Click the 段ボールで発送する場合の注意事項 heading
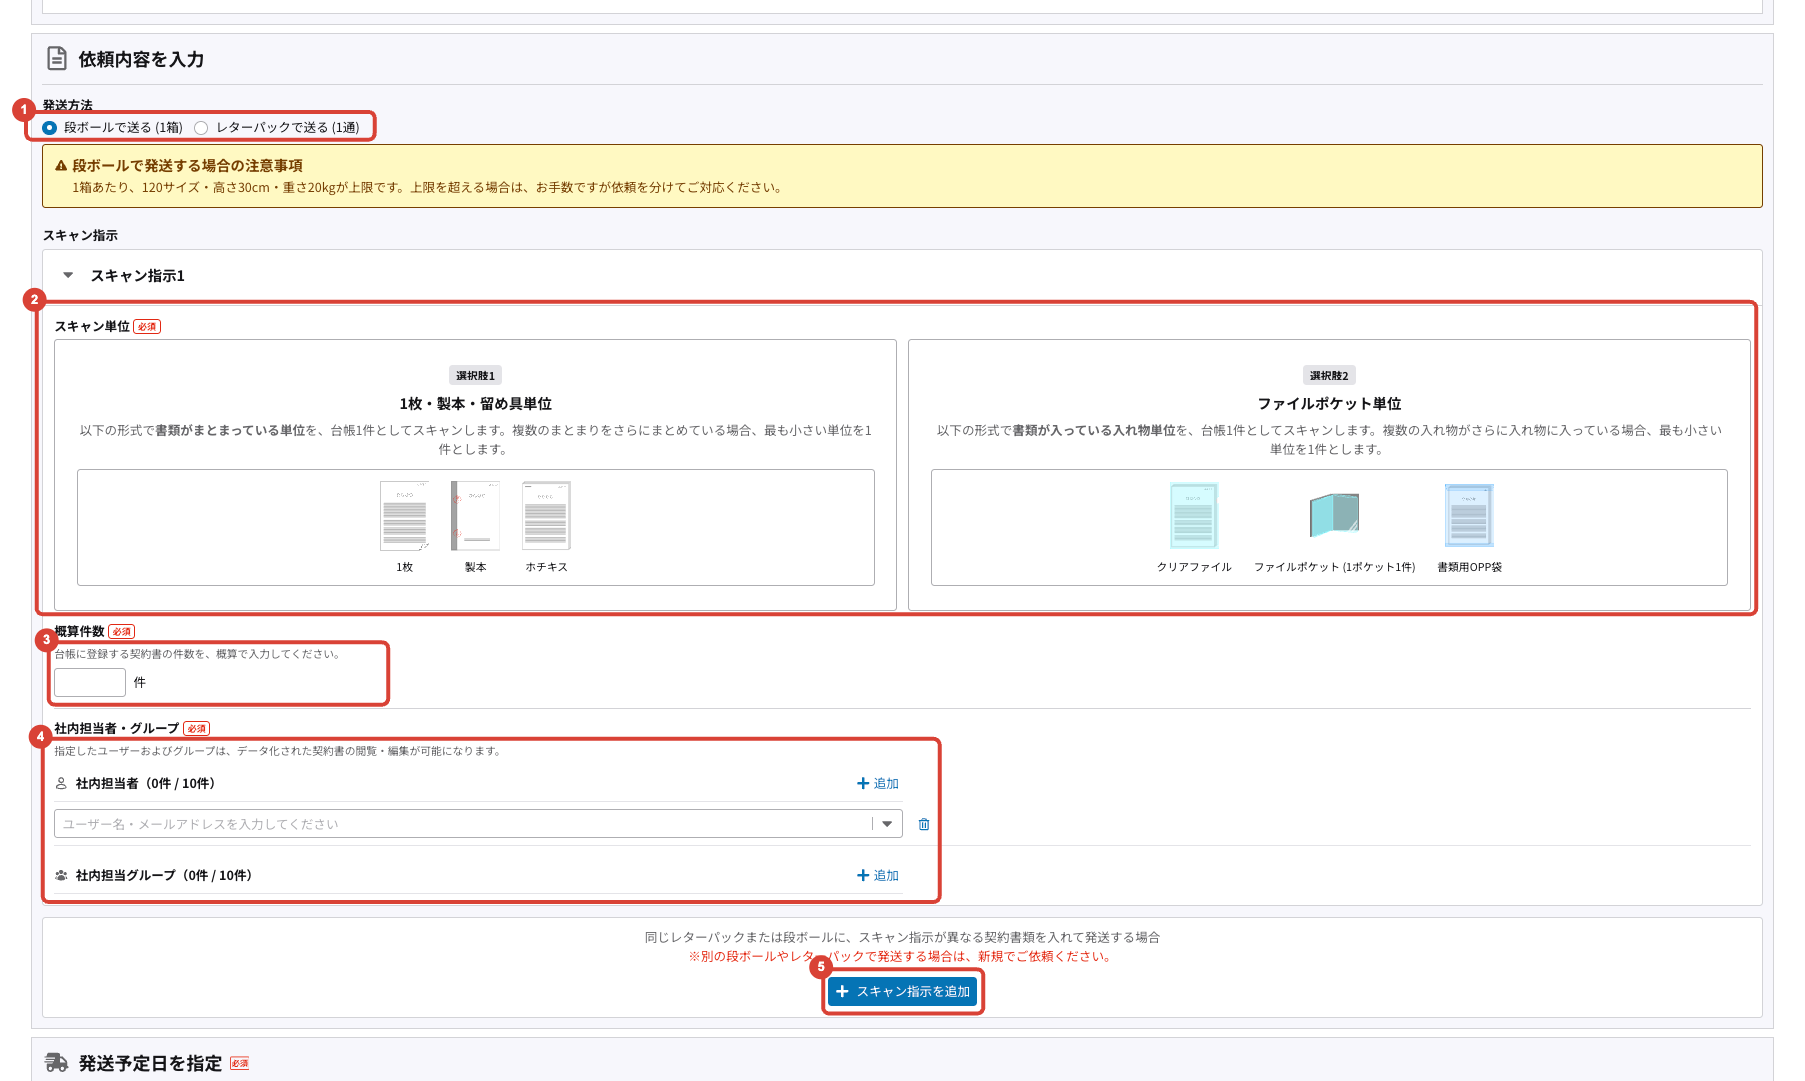This screenshot has width=1805, height=1081. (x=187, y=166)
